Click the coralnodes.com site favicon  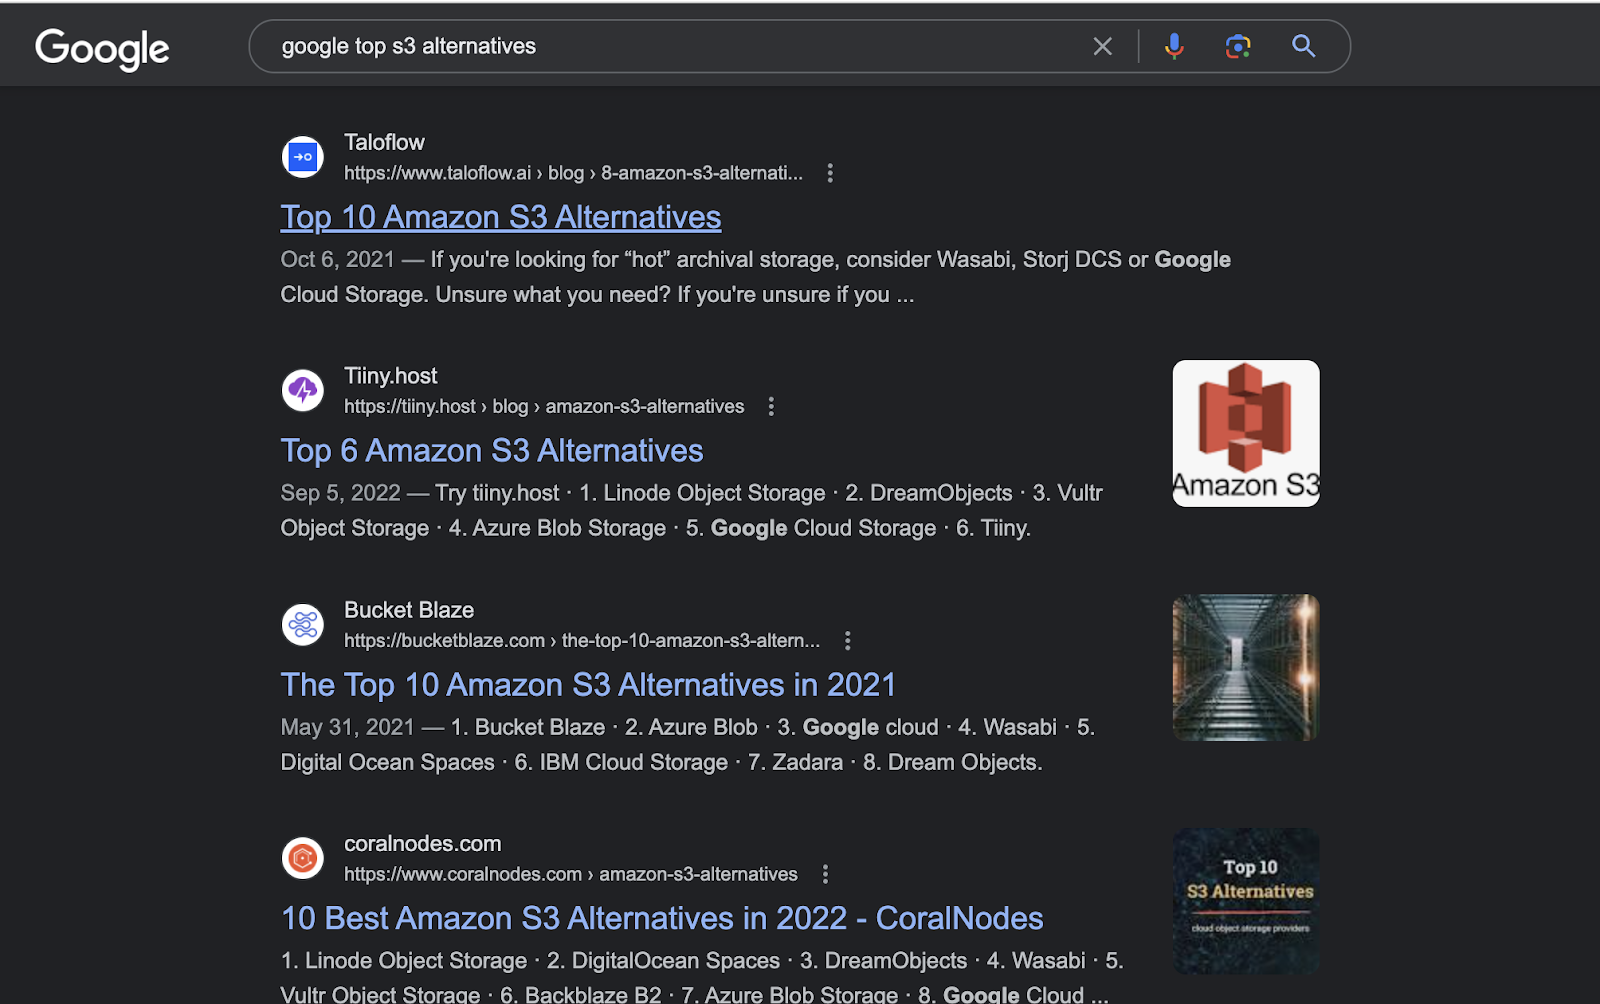pos(302,858)
